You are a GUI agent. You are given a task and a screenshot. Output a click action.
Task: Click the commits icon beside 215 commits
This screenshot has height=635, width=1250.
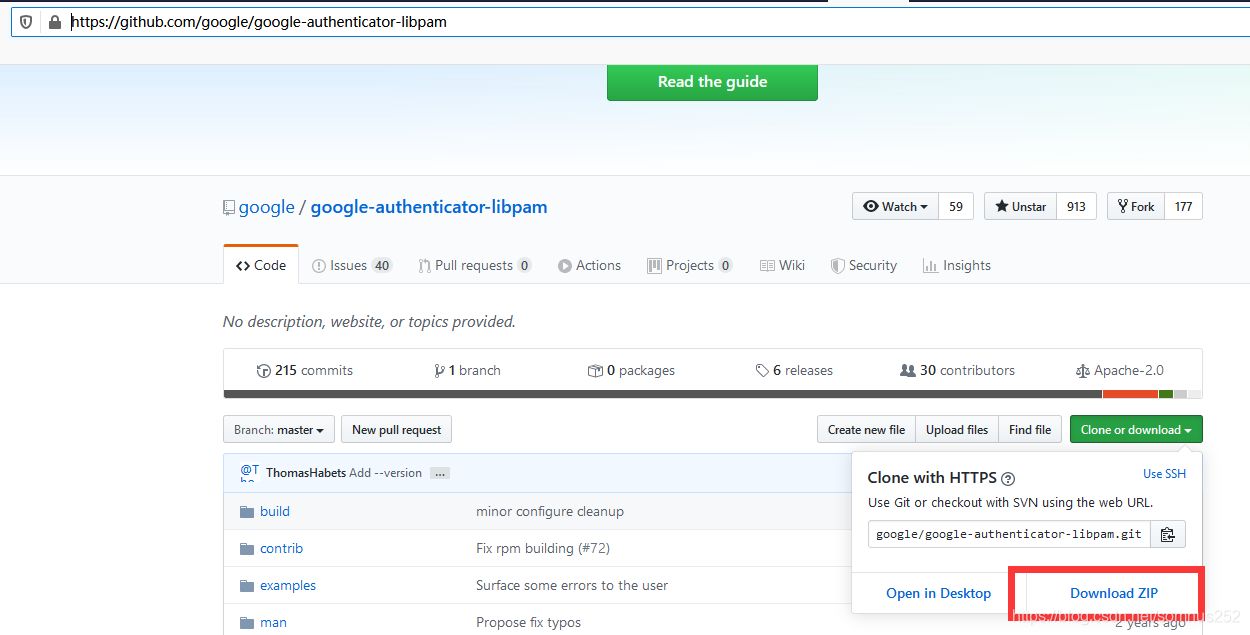262,369
